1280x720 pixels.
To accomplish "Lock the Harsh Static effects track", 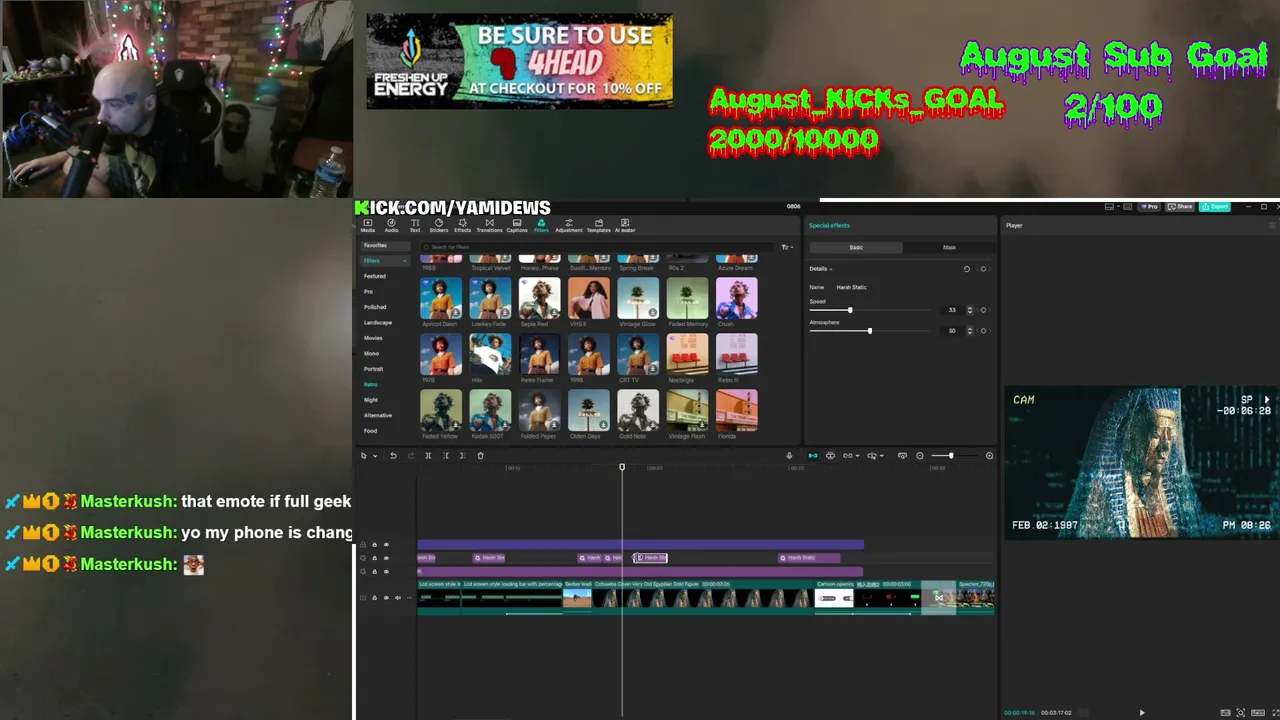I will pyautogui.click(x=374, y=558).
